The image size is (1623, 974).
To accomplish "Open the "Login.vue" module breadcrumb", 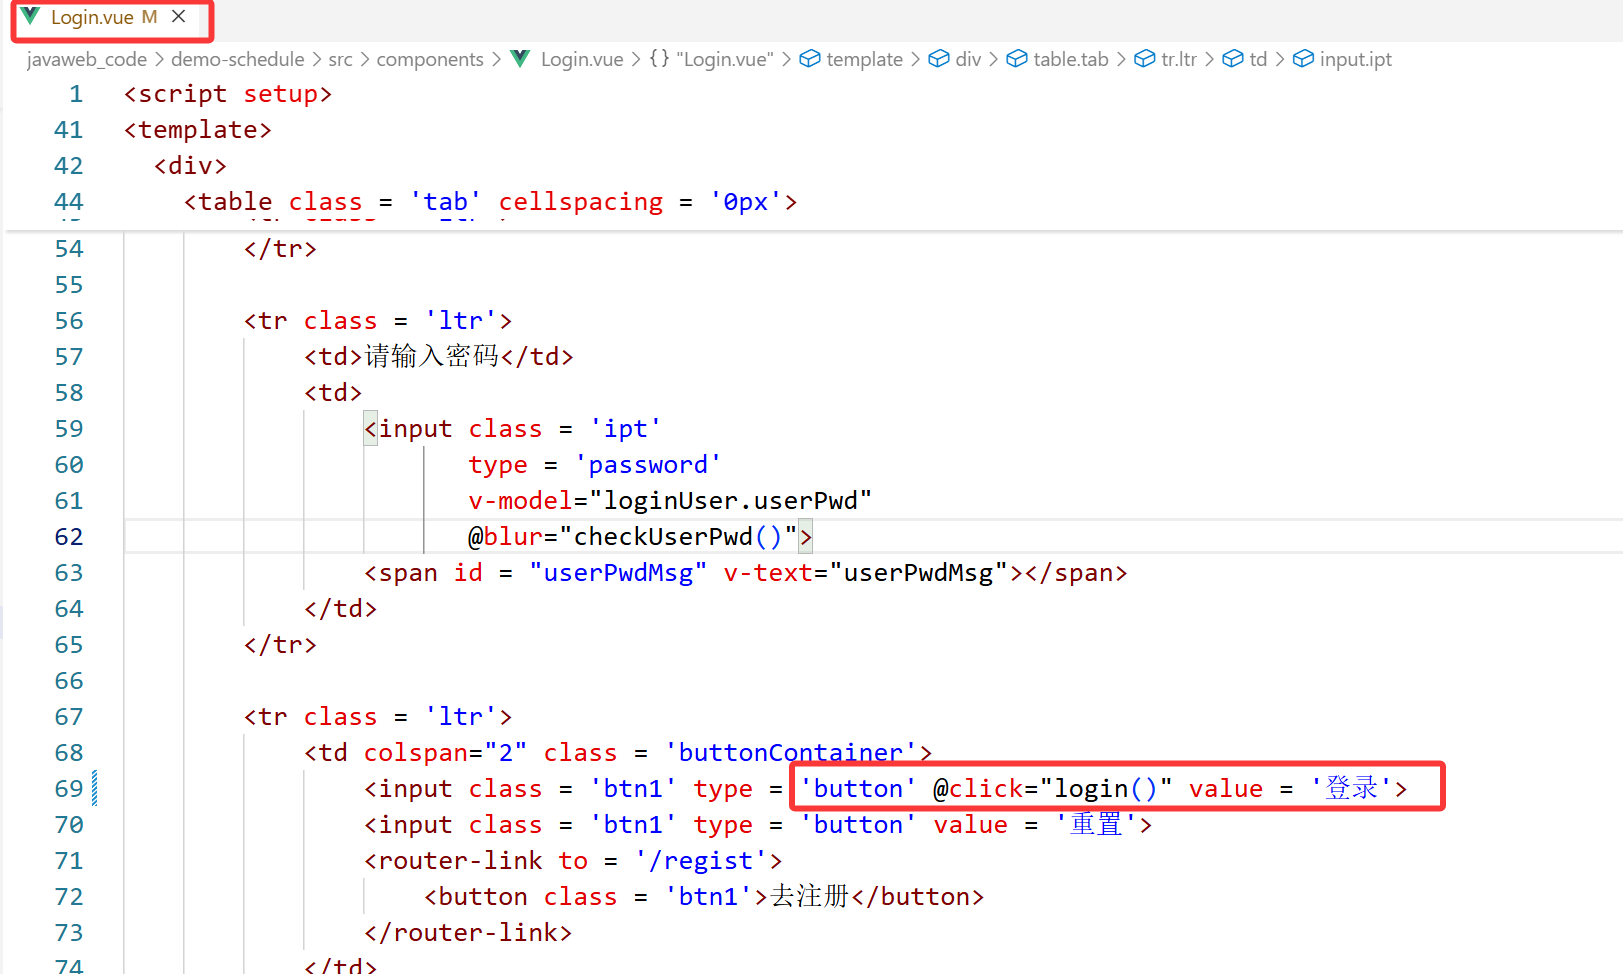I will pyautogui.click(x=725, y=59).
